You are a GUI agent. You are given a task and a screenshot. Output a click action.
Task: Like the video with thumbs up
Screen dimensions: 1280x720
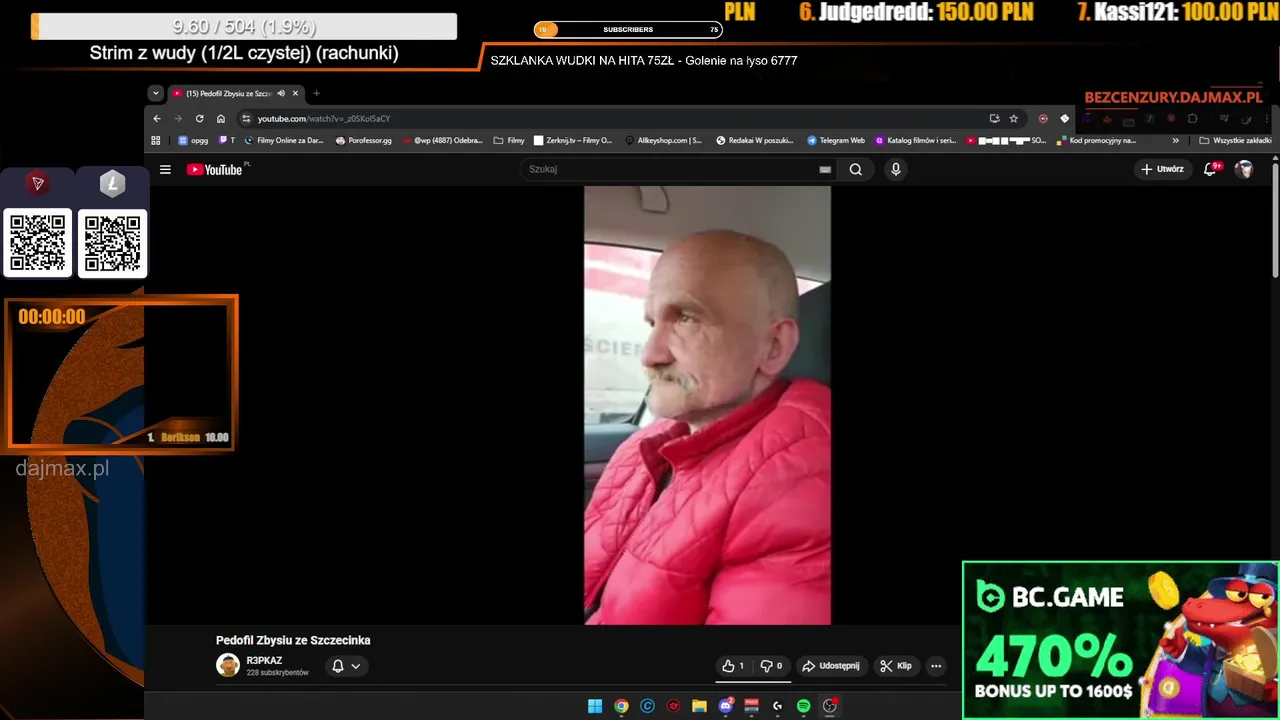tap(733, 666)
